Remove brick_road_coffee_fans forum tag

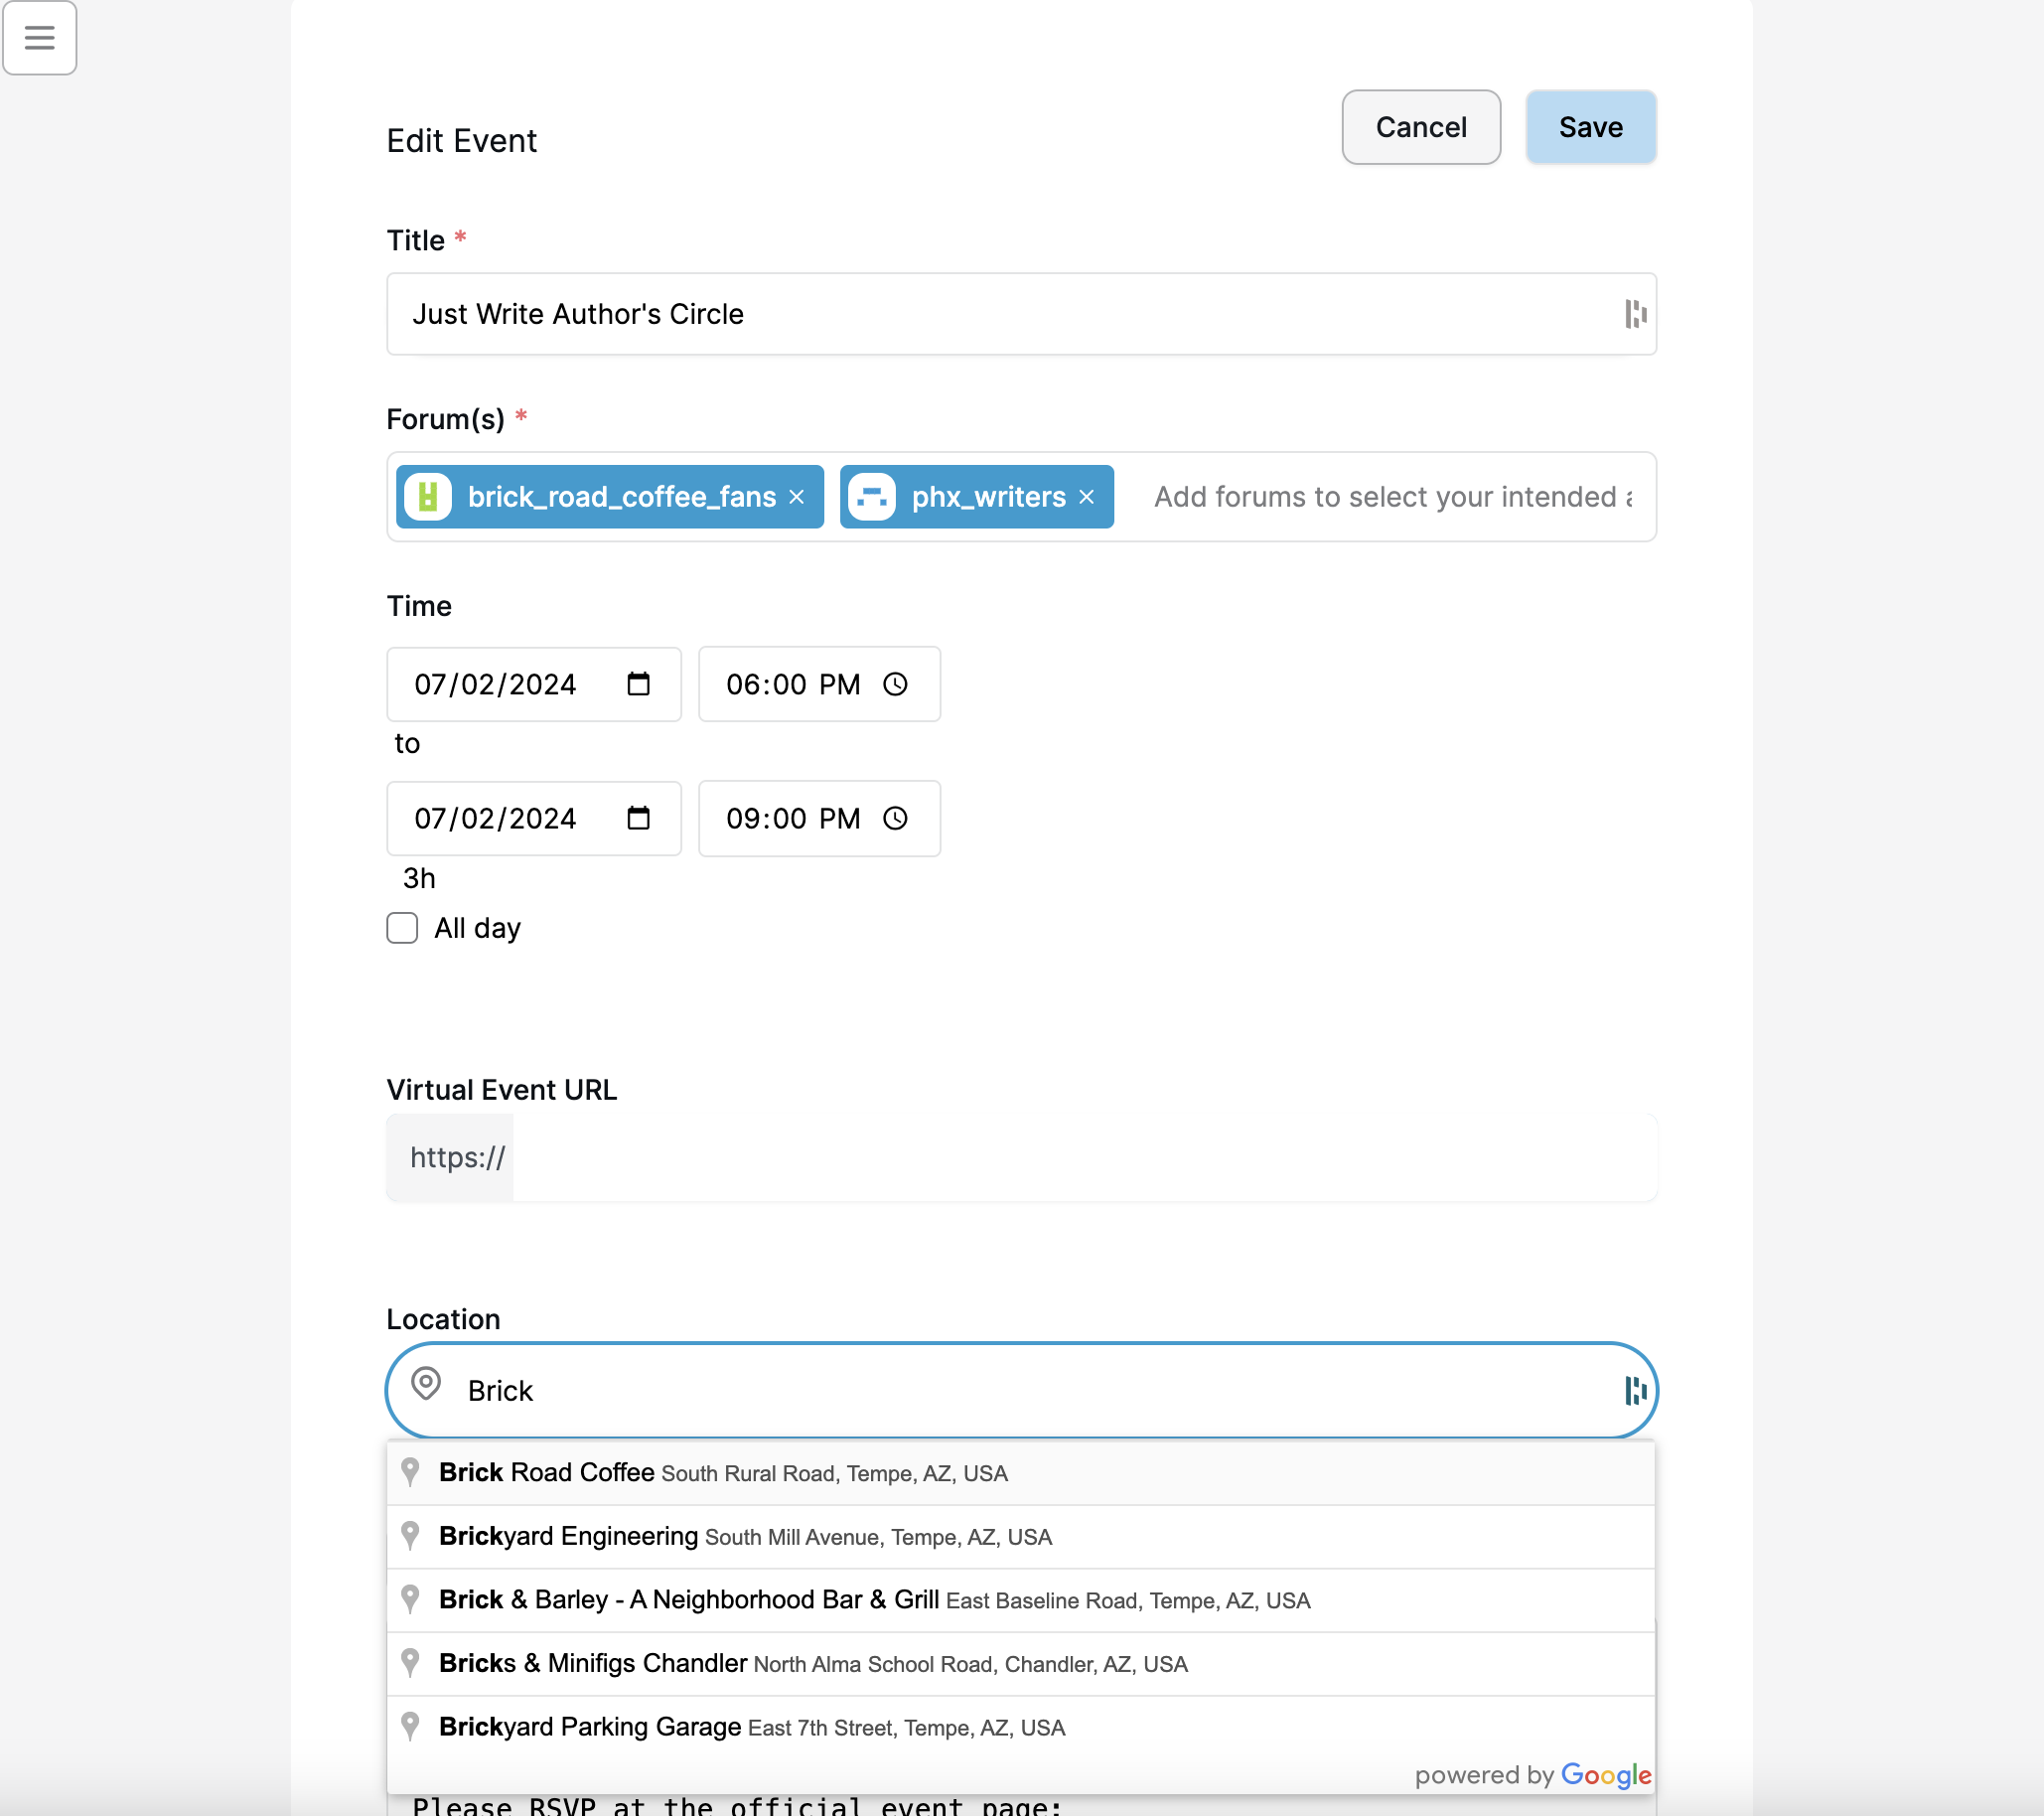click(x=796, y=497)
